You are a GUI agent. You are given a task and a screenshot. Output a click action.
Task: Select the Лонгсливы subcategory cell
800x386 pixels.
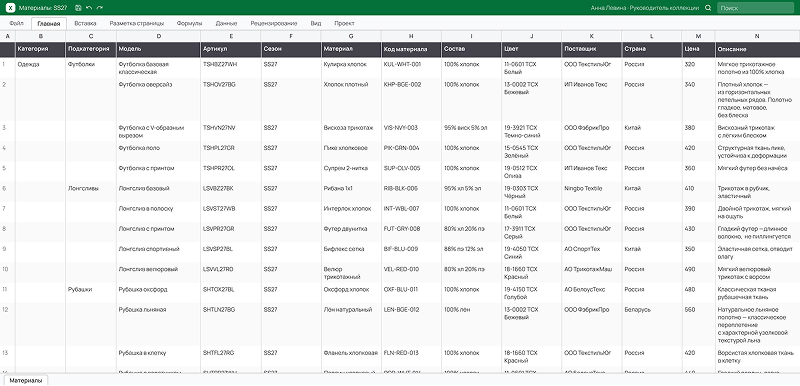(x=91, y=192)
